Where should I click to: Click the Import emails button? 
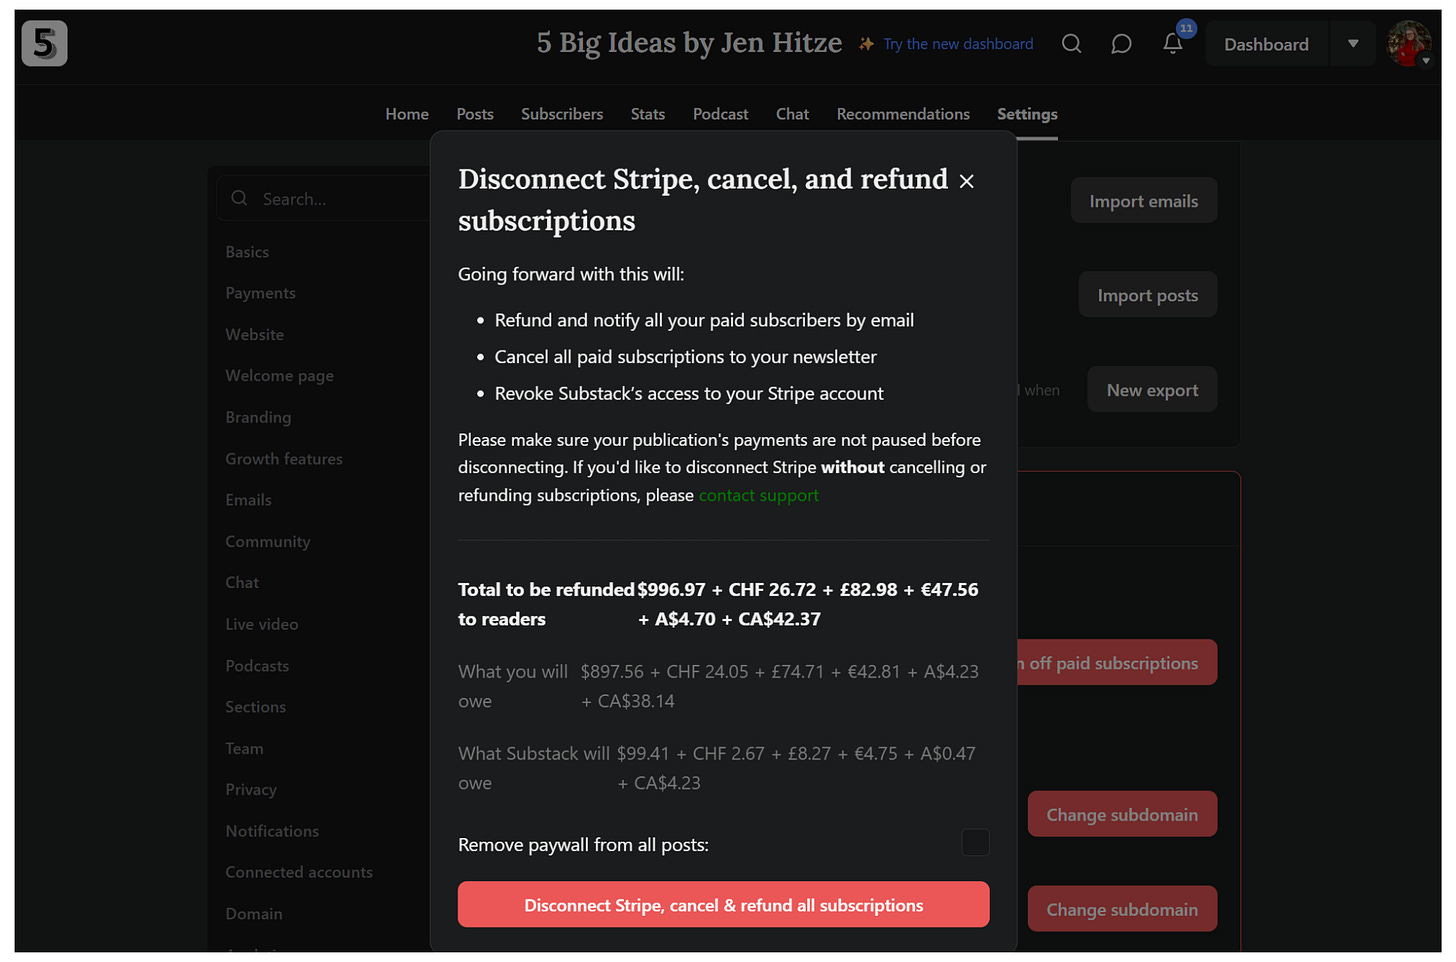tap(1144, 201)
